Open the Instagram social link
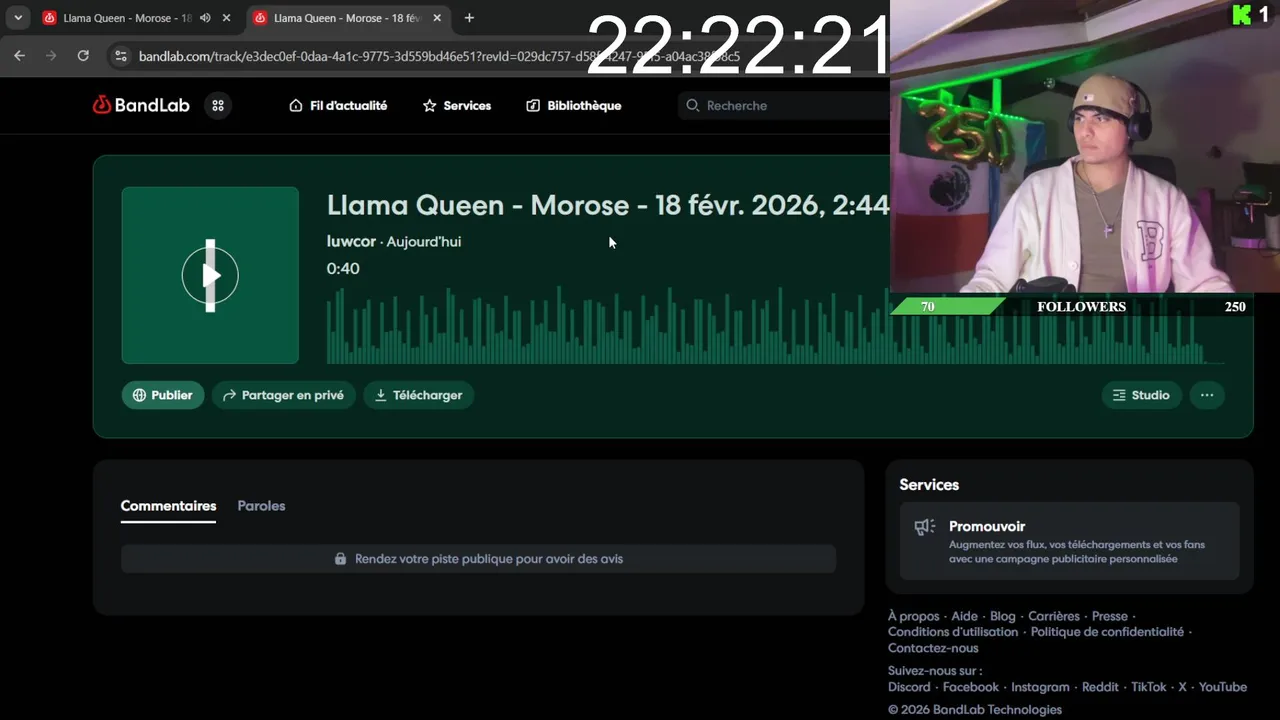 (x=1040, y=687)
